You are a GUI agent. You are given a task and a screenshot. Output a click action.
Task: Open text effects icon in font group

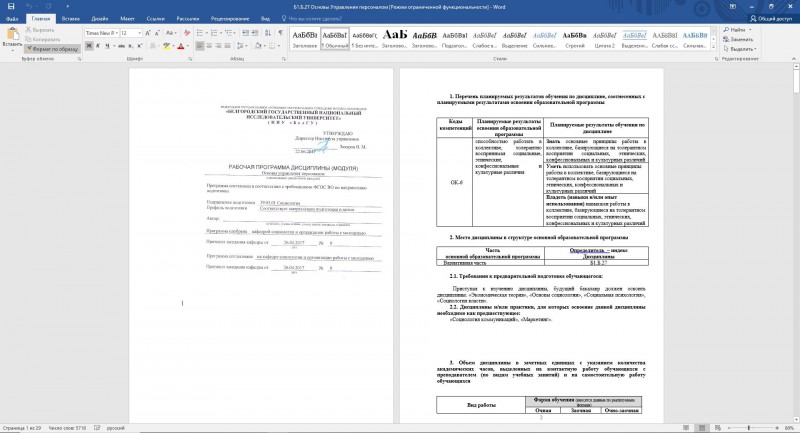153,46
